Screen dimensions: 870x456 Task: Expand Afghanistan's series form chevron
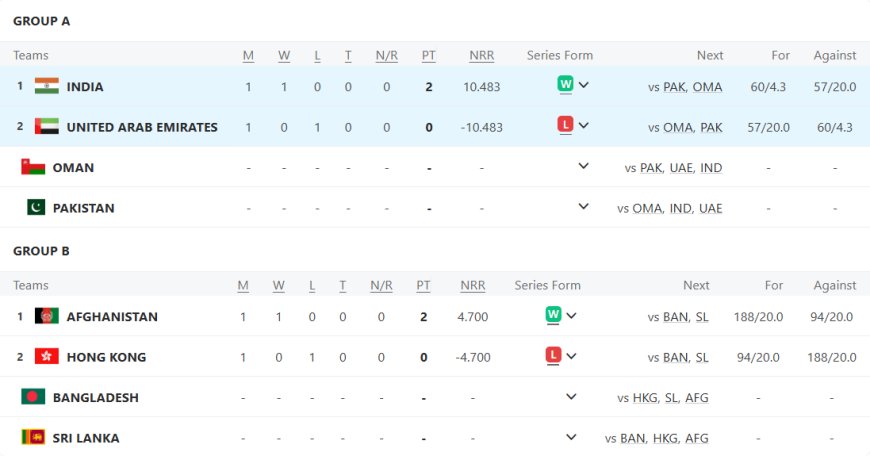click(x=572, y=315)
